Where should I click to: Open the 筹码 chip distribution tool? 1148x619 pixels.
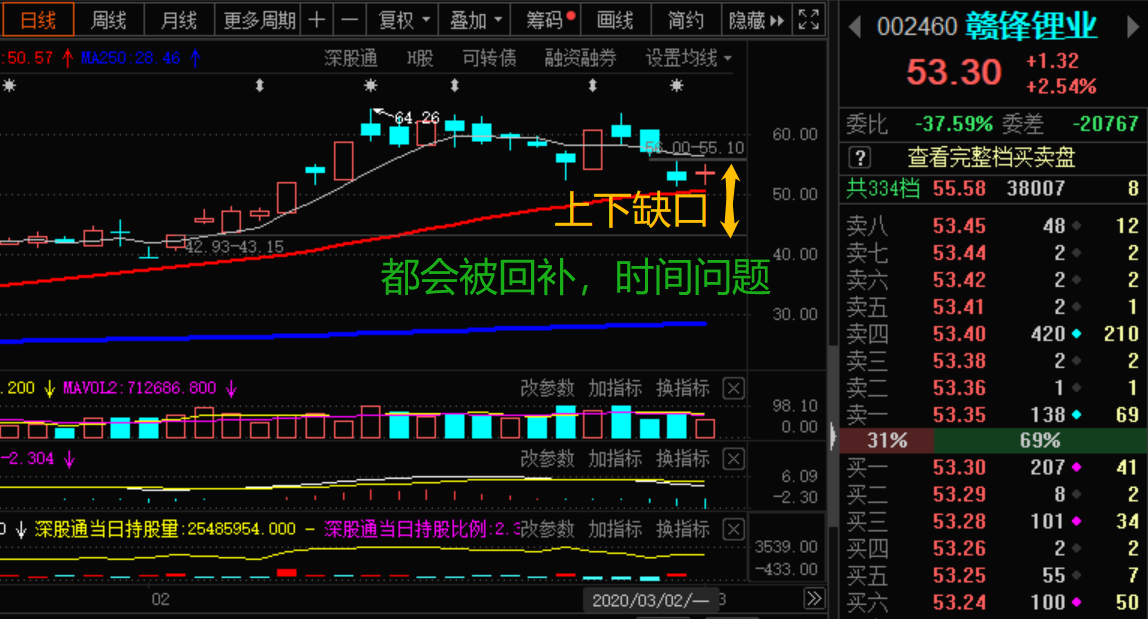545,20
